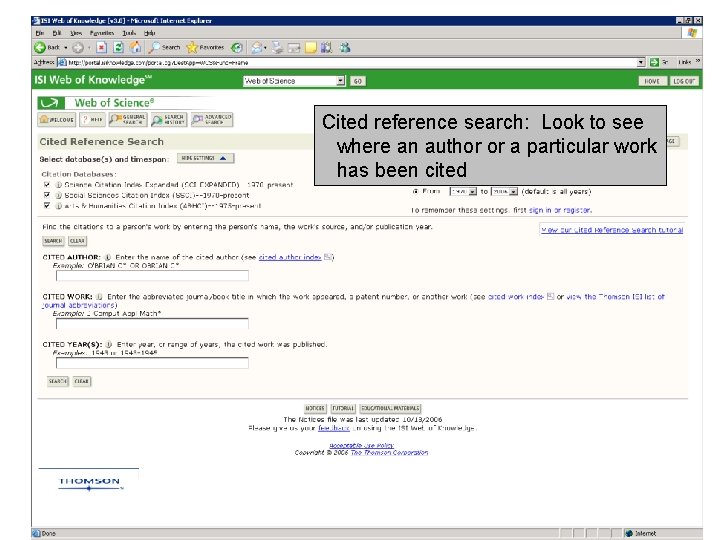
Task: Open the Tools menu
Action: coord(129,33)
